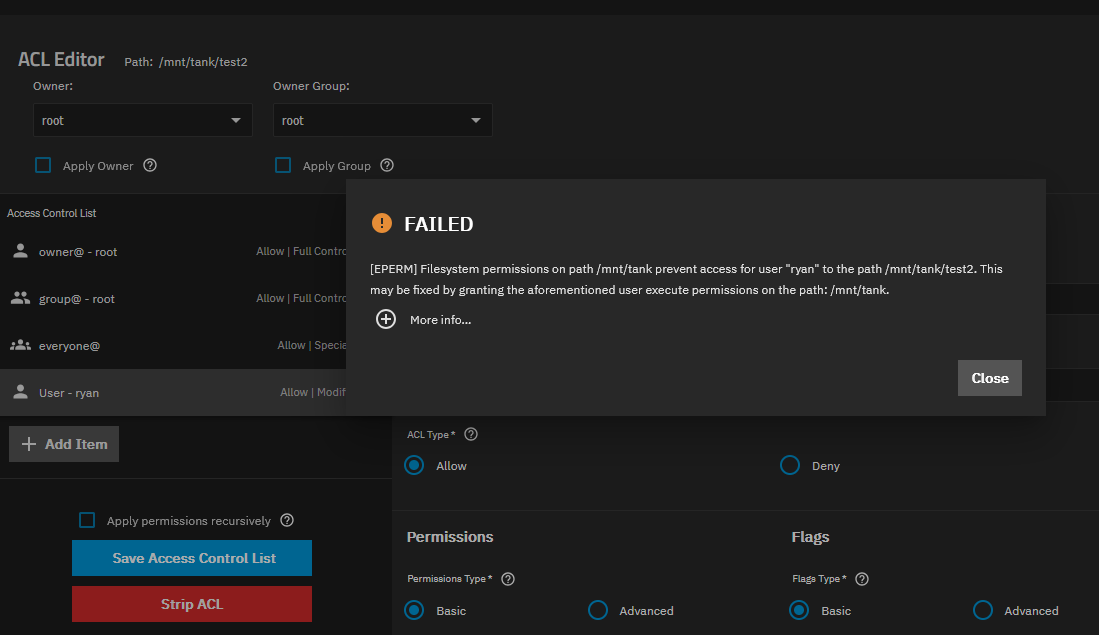This screenshot has width=1099, height=635.
Task: Click the help icon beside Apply Group
Action: tap(387, 166)
